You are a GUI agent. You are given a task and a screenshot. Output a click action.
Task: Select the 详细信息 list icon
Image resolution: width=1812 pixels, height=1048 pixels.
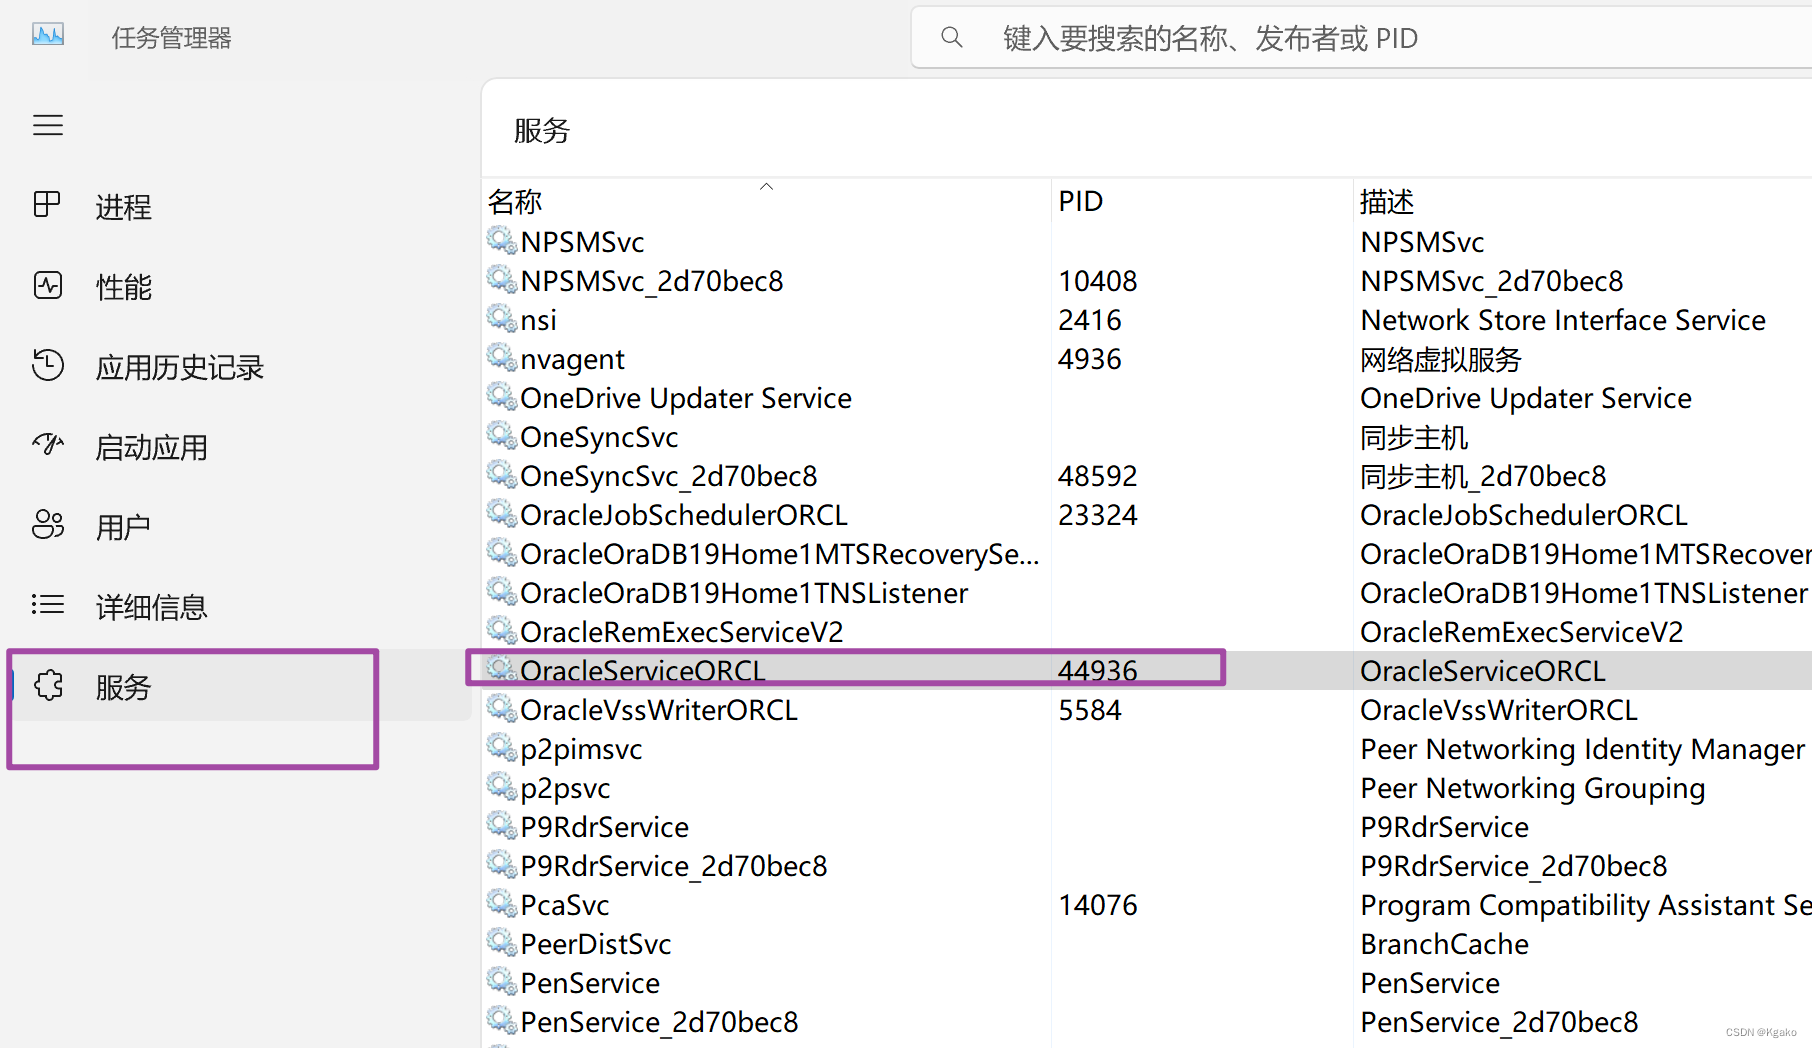48,605
